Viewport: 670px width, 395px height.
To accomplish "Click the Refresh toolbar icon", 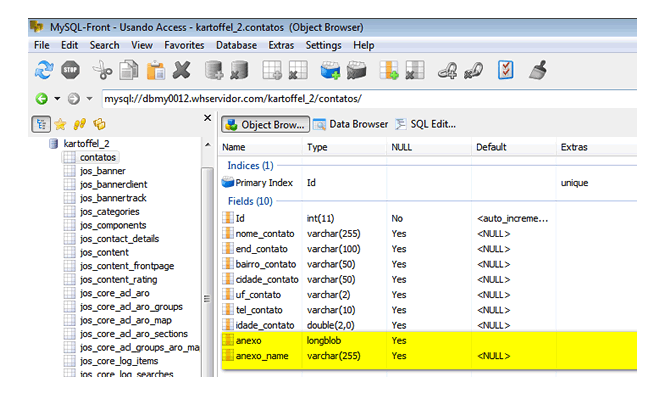I will 44,70.
